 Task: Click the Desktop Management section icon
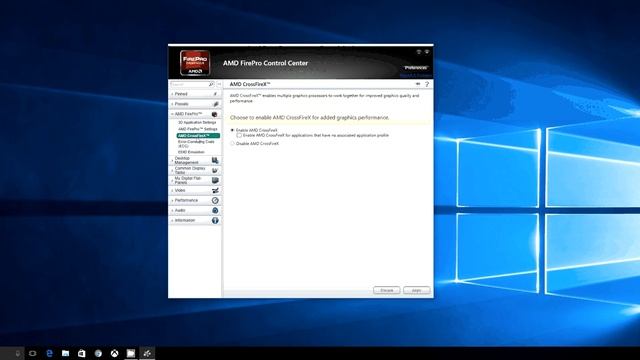click(x=215, y=160)
